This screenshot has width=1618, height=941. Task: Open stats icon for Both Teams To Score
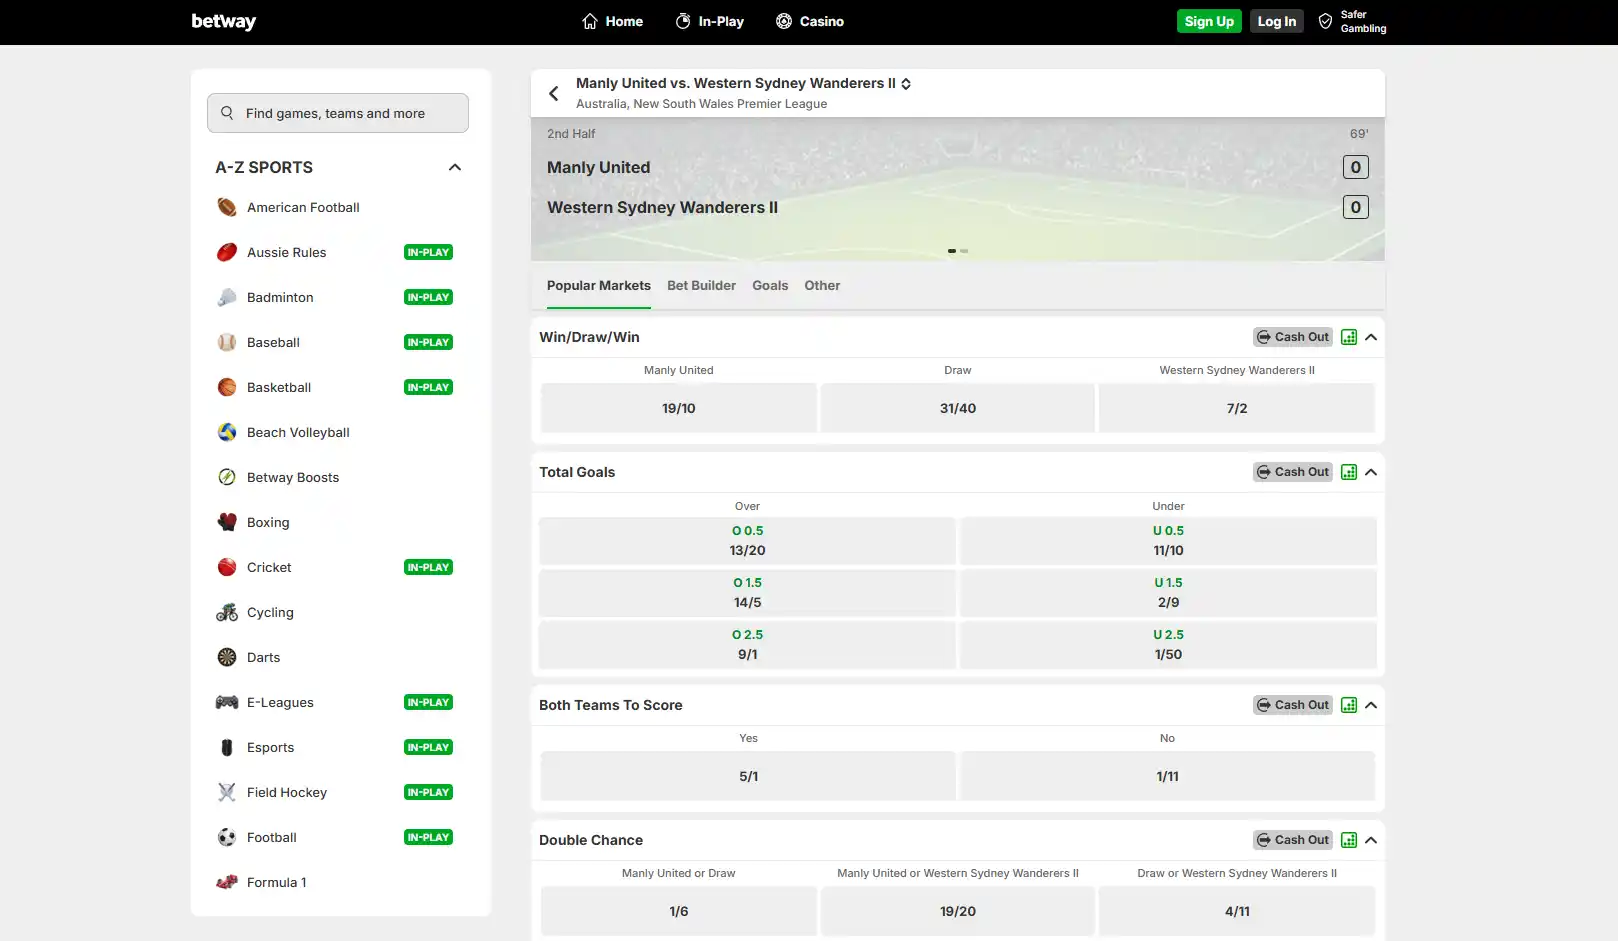click(1349, 705)
